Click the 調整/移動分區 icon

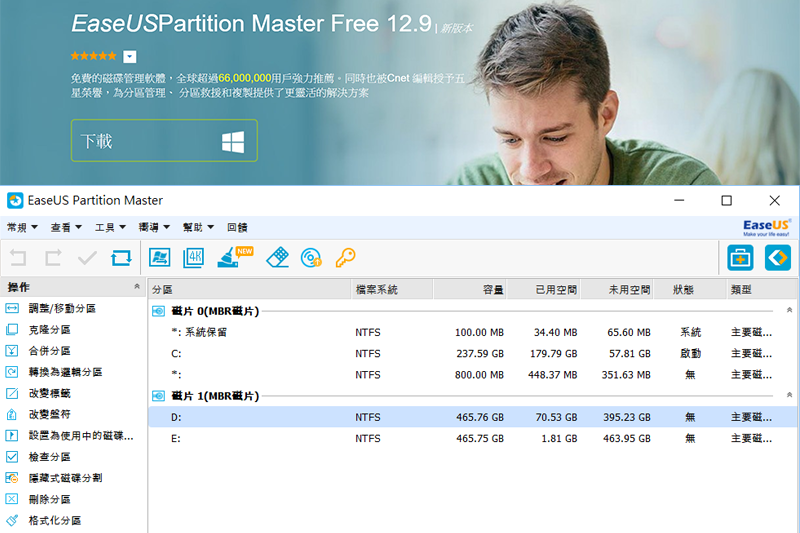pos(12,308)
